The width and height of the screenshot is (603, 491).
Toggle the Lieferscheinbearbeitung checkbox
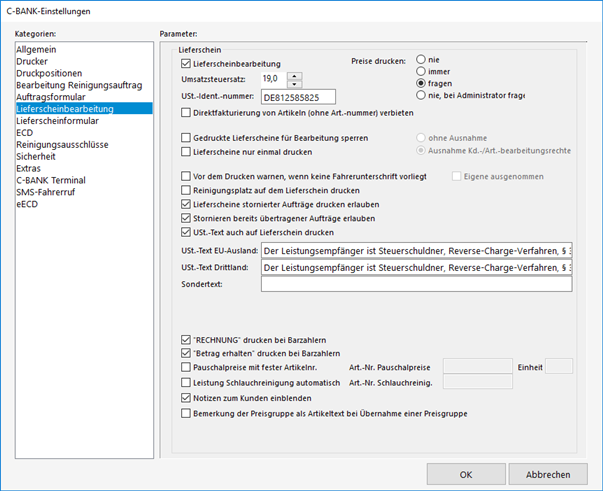point(186,64)
